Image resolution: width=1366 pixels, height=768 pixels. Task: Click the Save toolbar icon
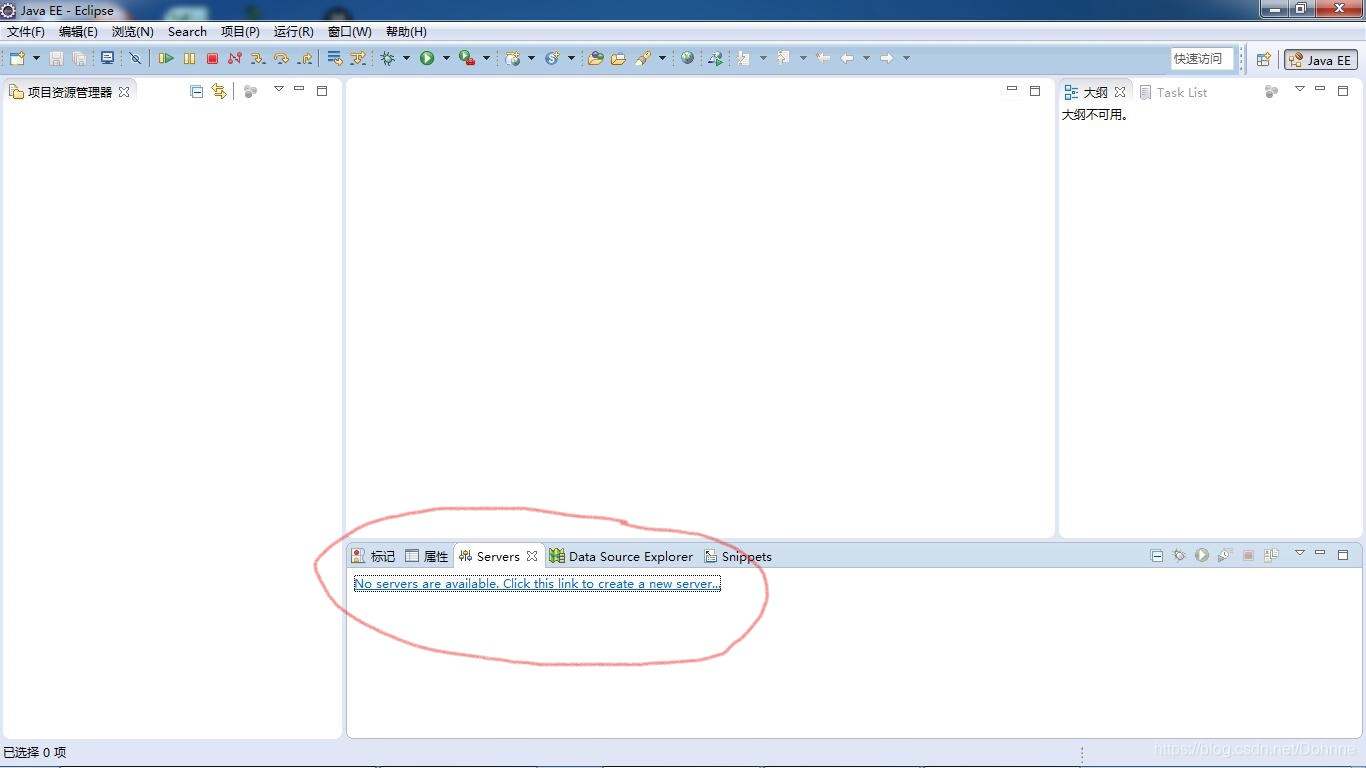(x=56, y=59)
